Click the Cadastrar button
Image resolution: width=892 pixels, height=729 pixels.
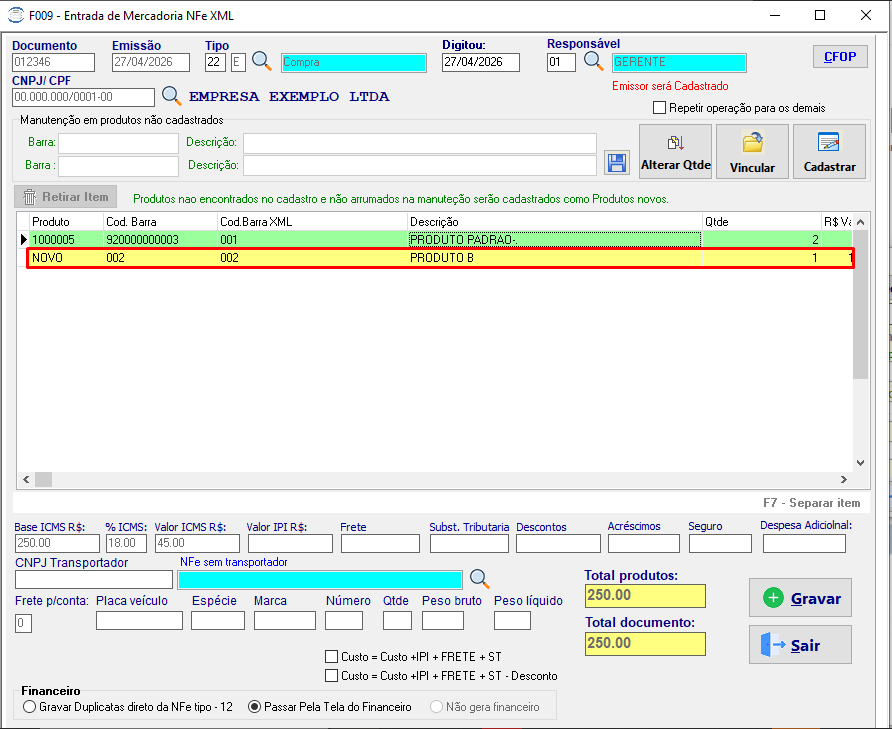click(x=829, y=151)
